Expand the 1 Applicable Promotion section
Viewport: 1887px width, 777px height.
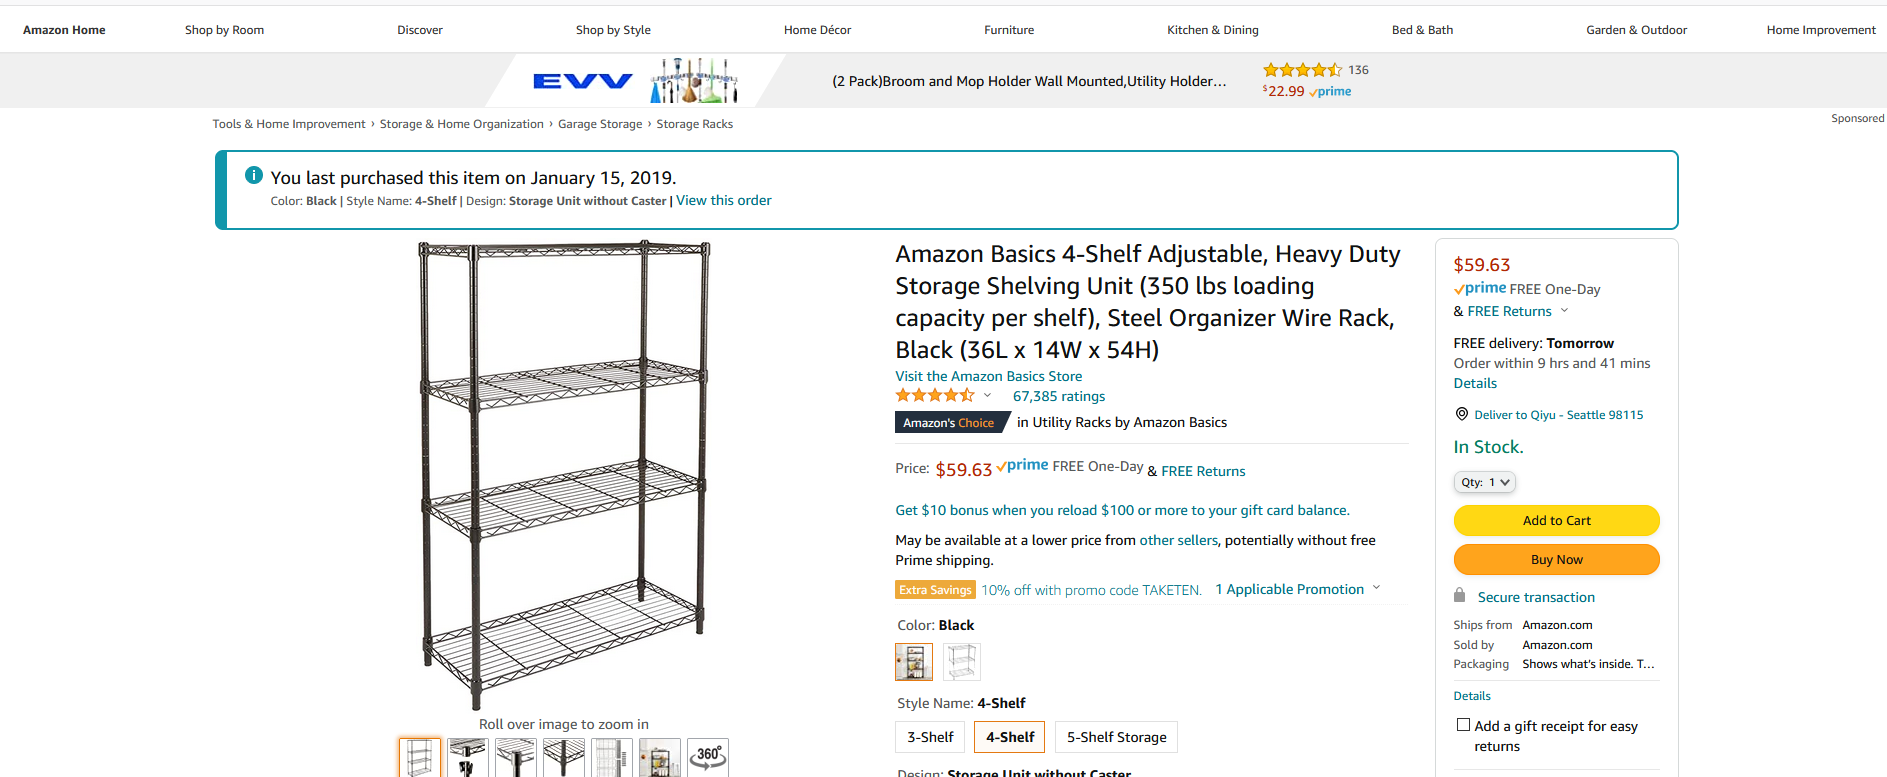click(1297, 589)
